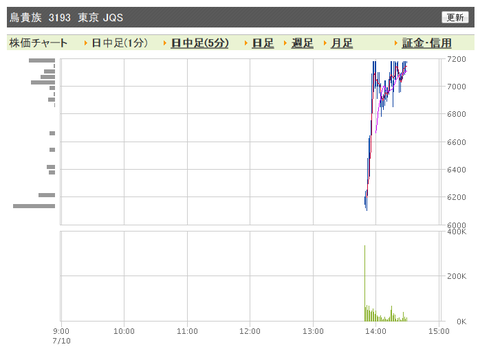Click the 鳥貴族 3193 東京 JQS title
Viewport: 480px width, 360px height.
(x=66, y=17)
